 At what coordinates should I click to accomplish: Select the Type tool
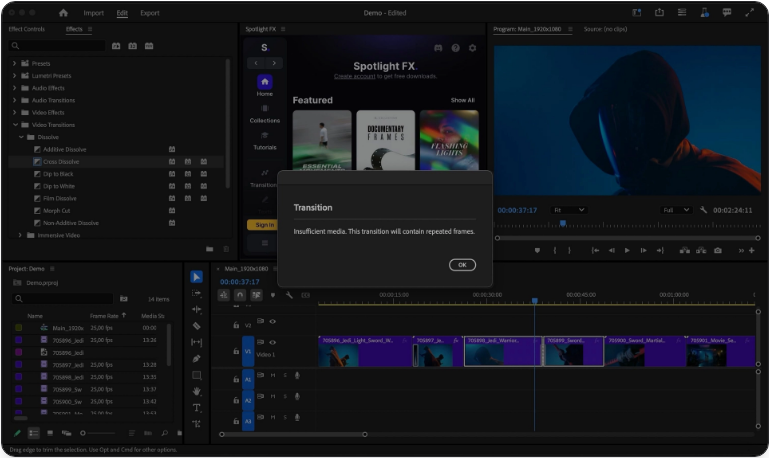pyautogui.click(x=197, y=408)
